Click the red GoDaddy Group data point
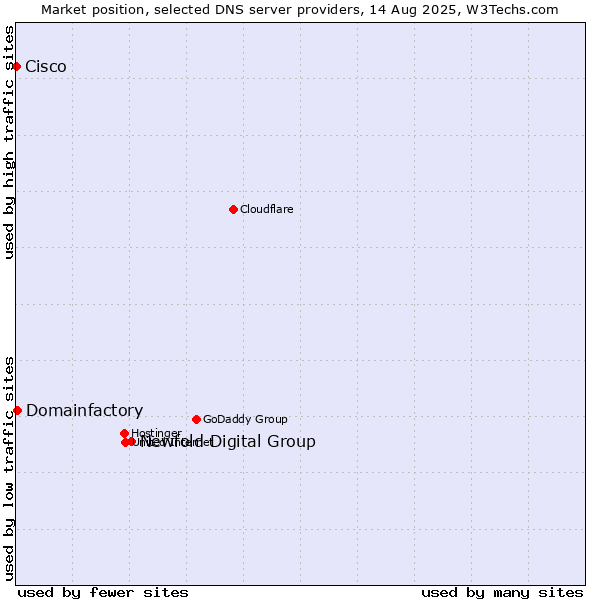The height and width of the screenshot is (600, 600). (x=196, y=419)
